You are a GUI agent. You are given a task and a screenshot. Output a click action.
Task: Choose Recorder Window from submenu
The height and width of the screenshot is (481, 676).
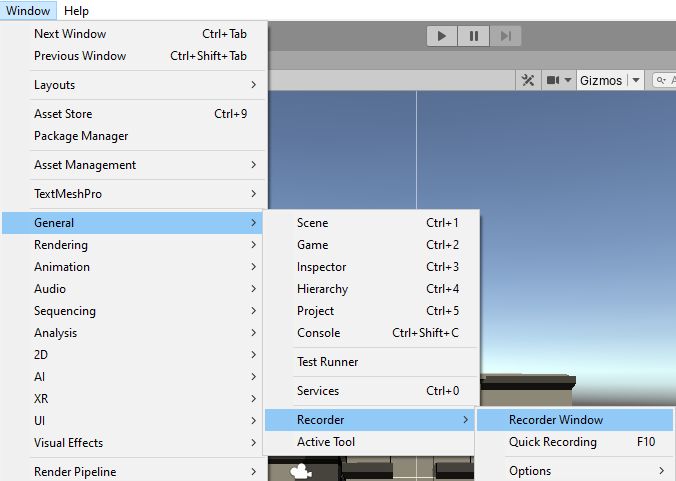tap(556, 420)
